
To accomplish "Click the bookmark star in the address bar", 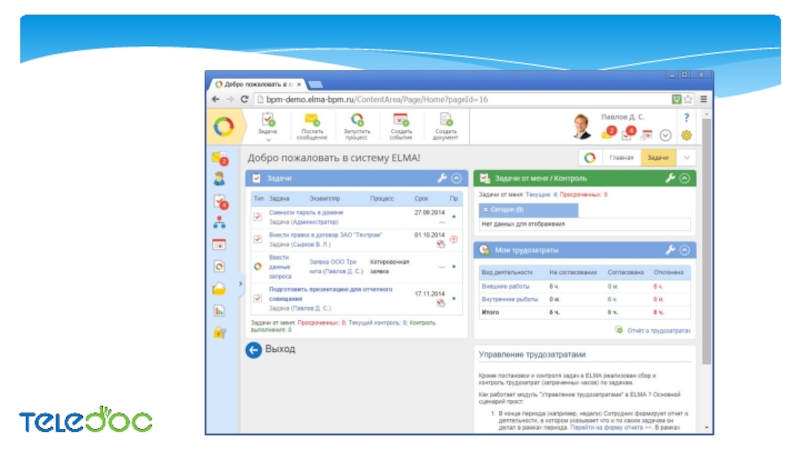I will [688, 99].
